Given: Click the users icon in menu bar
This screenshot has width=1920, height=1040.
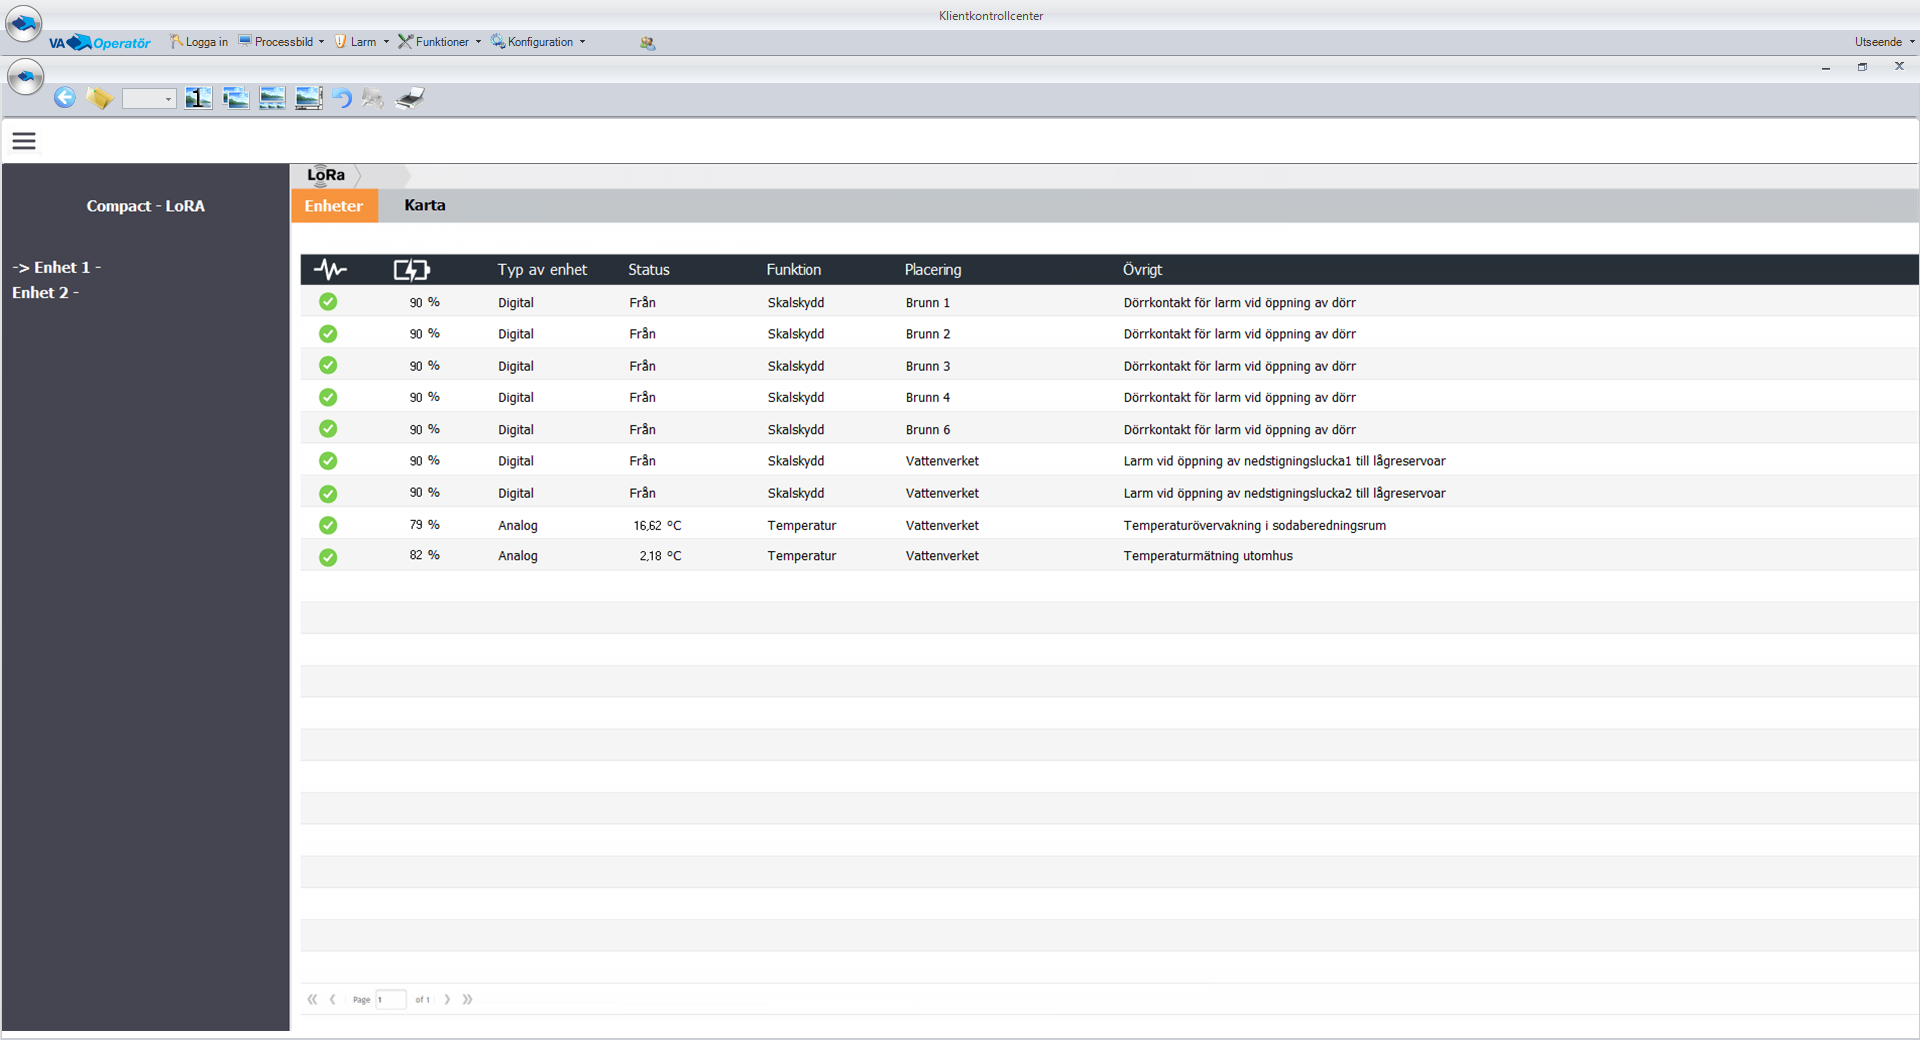Looking at the screenshot, I should click(647, 43).
